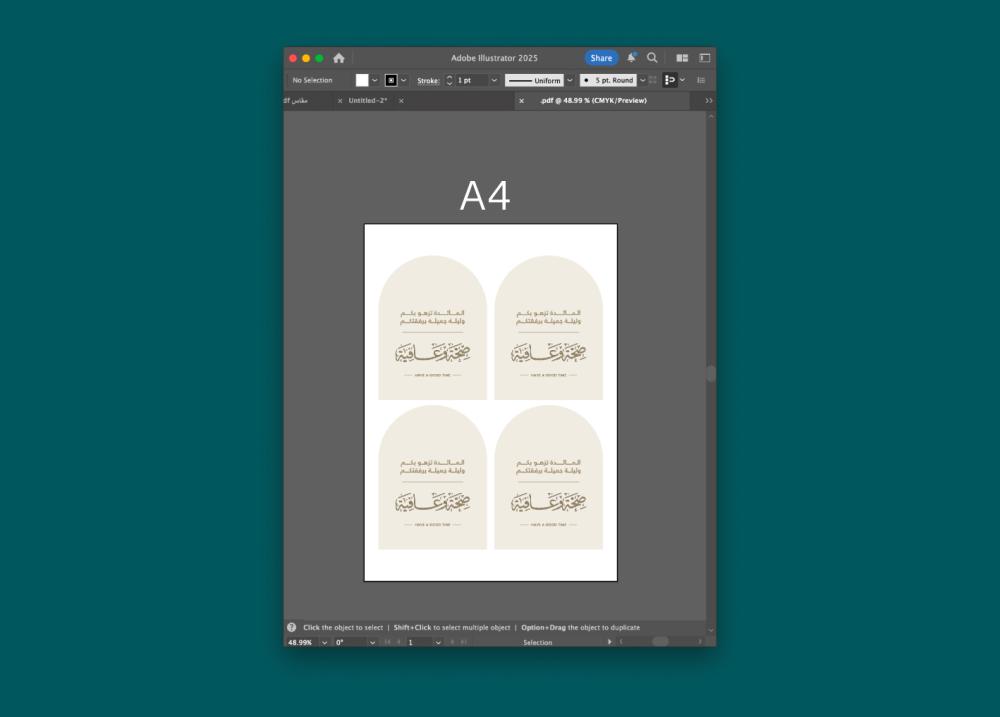This screenshot has width=1000, height=717.
Task: Click the white Fill color swatch
Action: [362, 80]
